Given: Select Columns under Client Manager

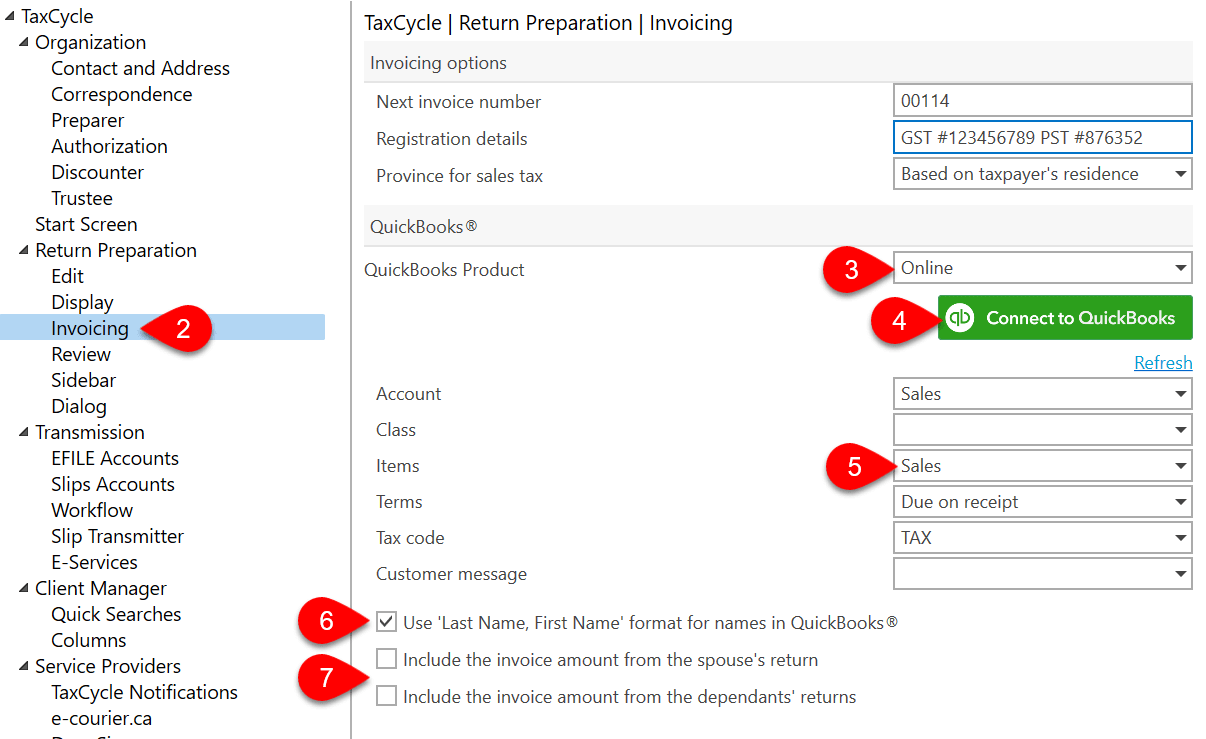Looking at the screenshot, I should coord(89,640).
